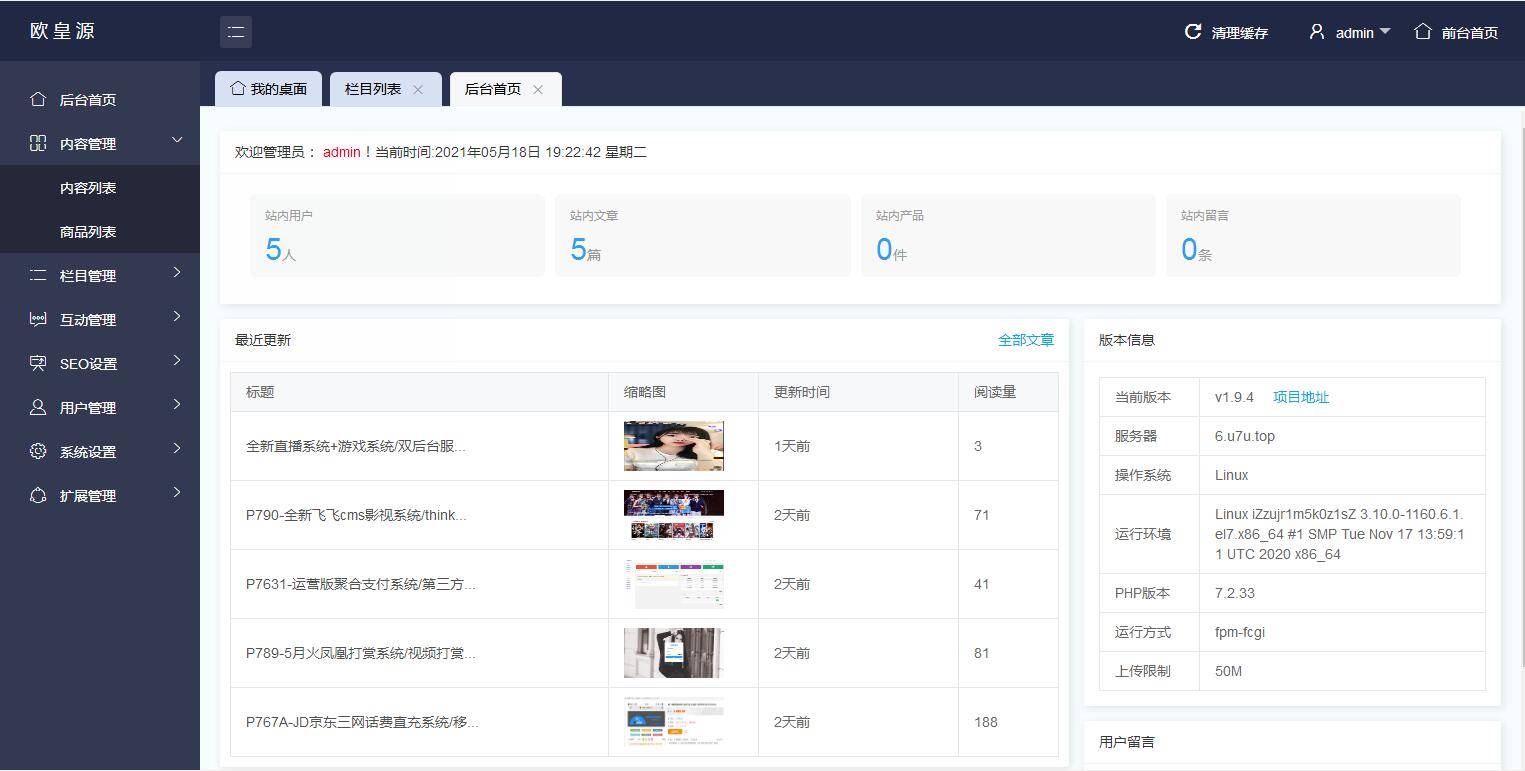Switch to the 我的桌面 tab
Viewport: 1525px width, 771px height.
tap(268, 88)
